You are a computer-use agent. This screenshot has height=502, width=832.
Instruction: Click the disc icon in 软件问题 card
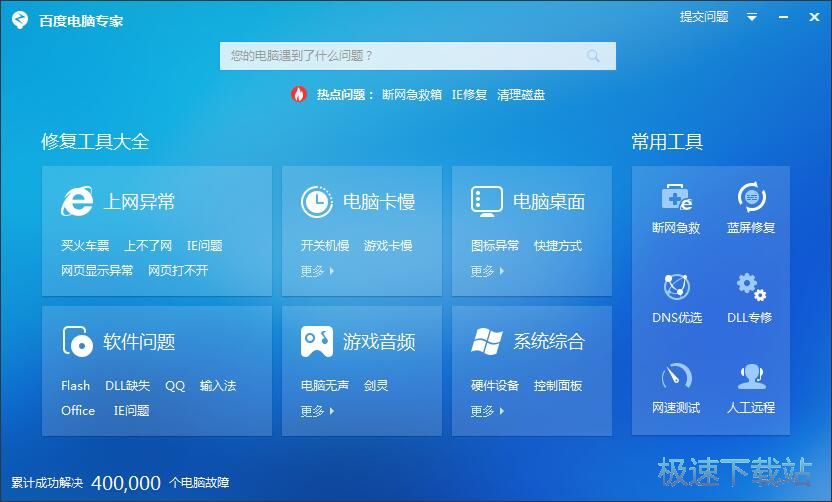[77, 341]
